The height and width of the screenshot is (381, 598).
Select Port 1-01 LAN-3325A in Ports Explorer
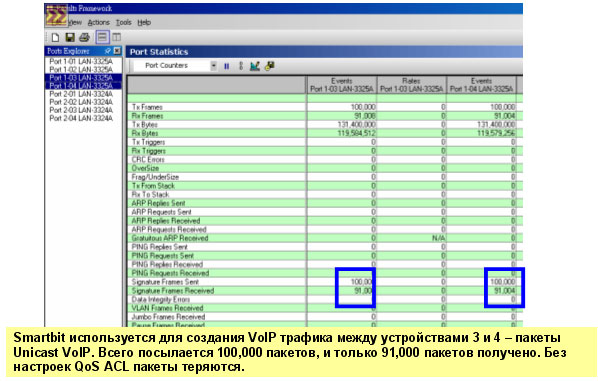(81, 61)
